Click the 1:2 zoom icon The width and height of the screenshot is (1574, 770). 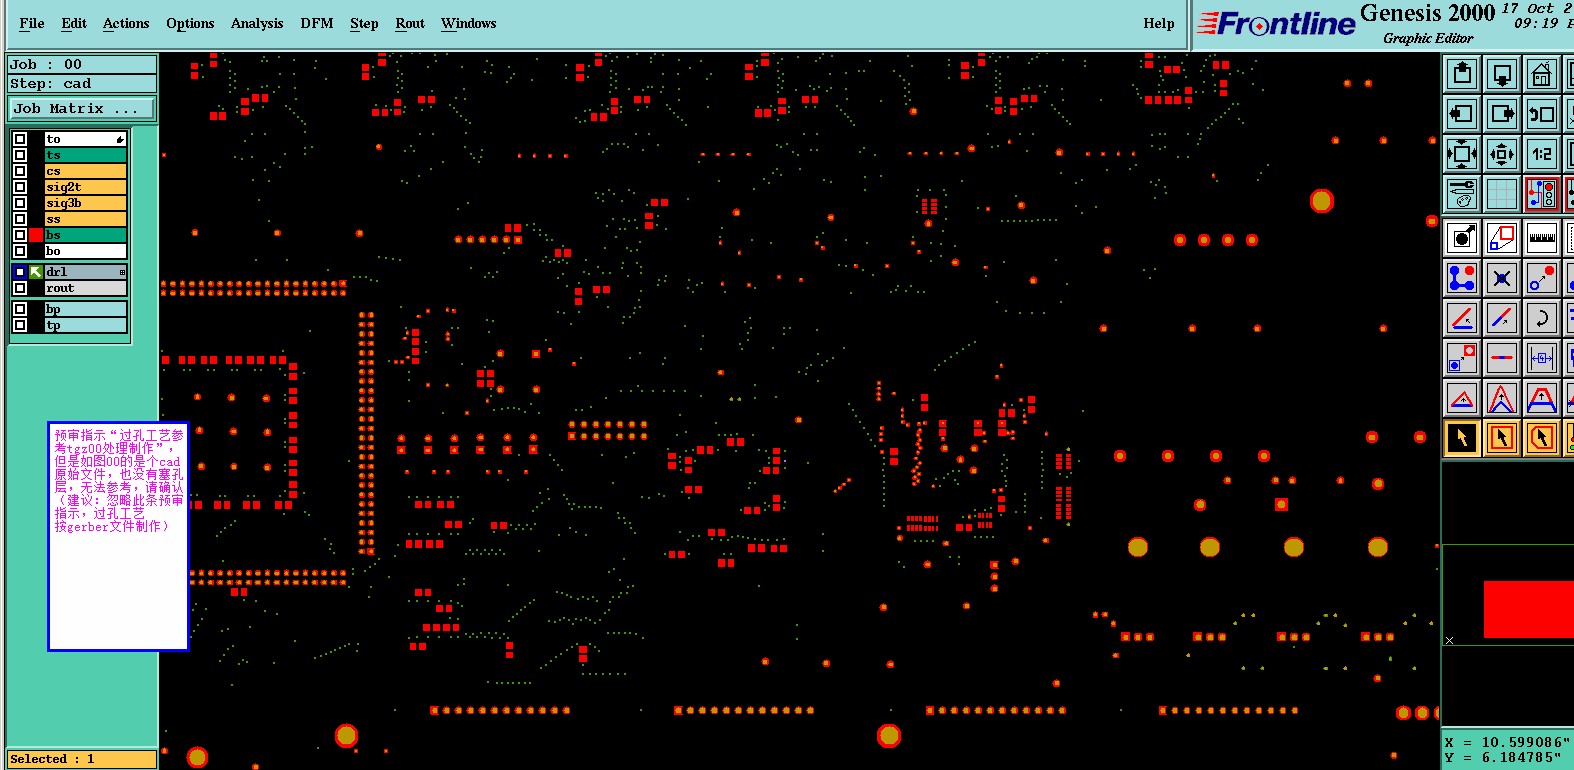coord(1541,154)
